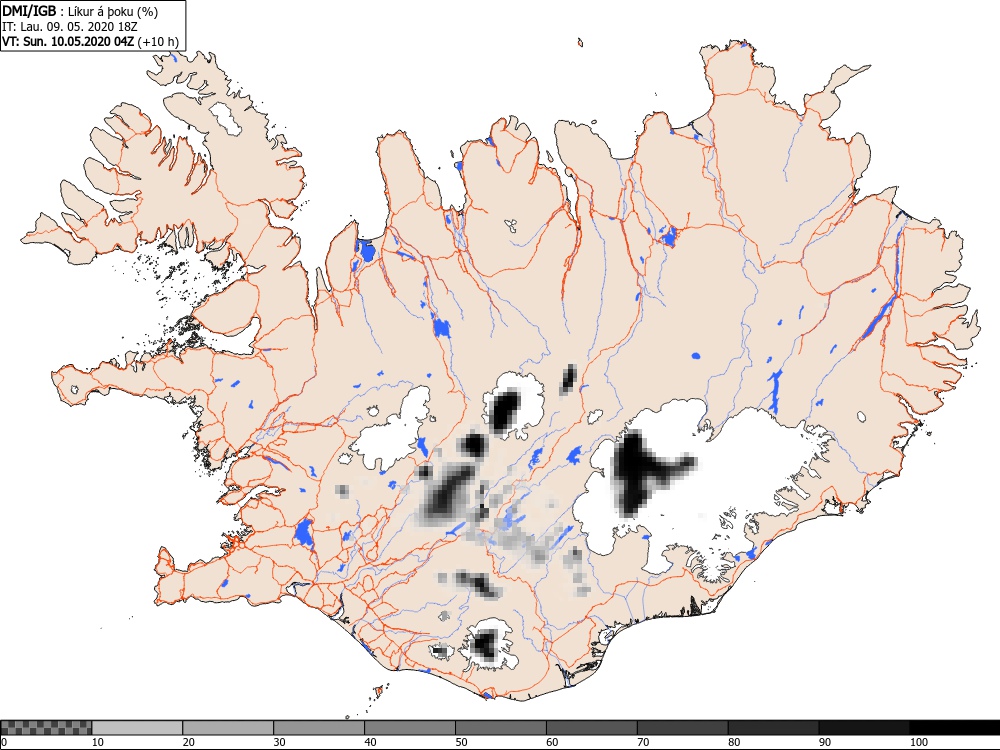The image size is (1000, 750).
Task: Click the 10-20 light gray legend swatch
Action: 137,728
